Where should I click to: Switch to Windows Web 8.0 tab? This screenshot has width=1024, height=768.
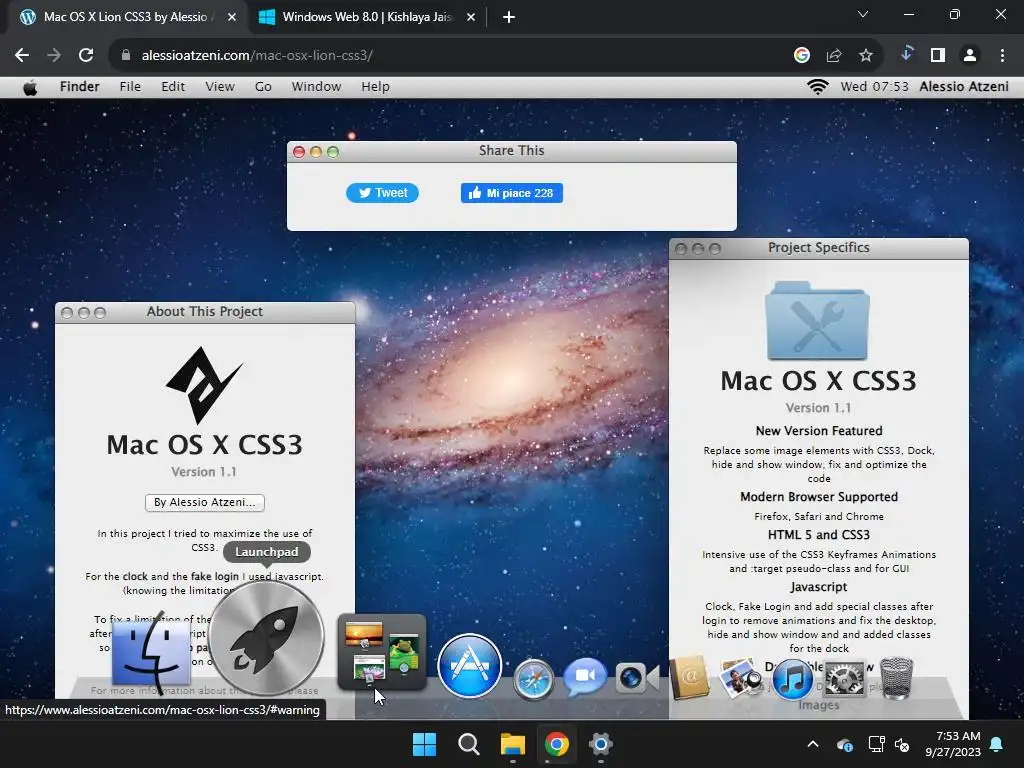(x=367, y=17)
